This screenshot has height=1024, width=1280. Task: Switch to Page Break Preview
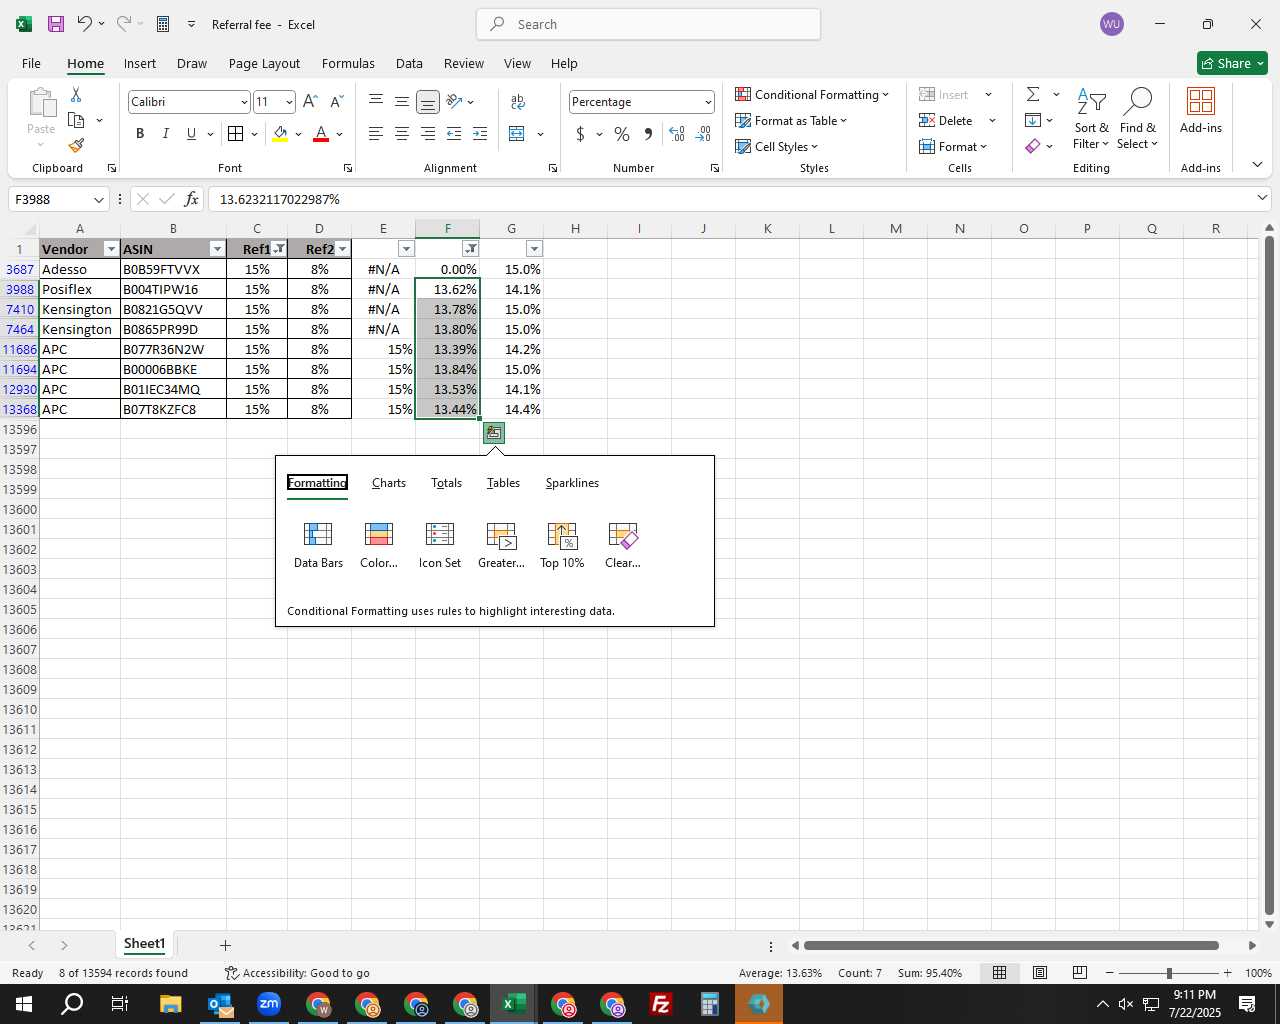click(1080, 973)
